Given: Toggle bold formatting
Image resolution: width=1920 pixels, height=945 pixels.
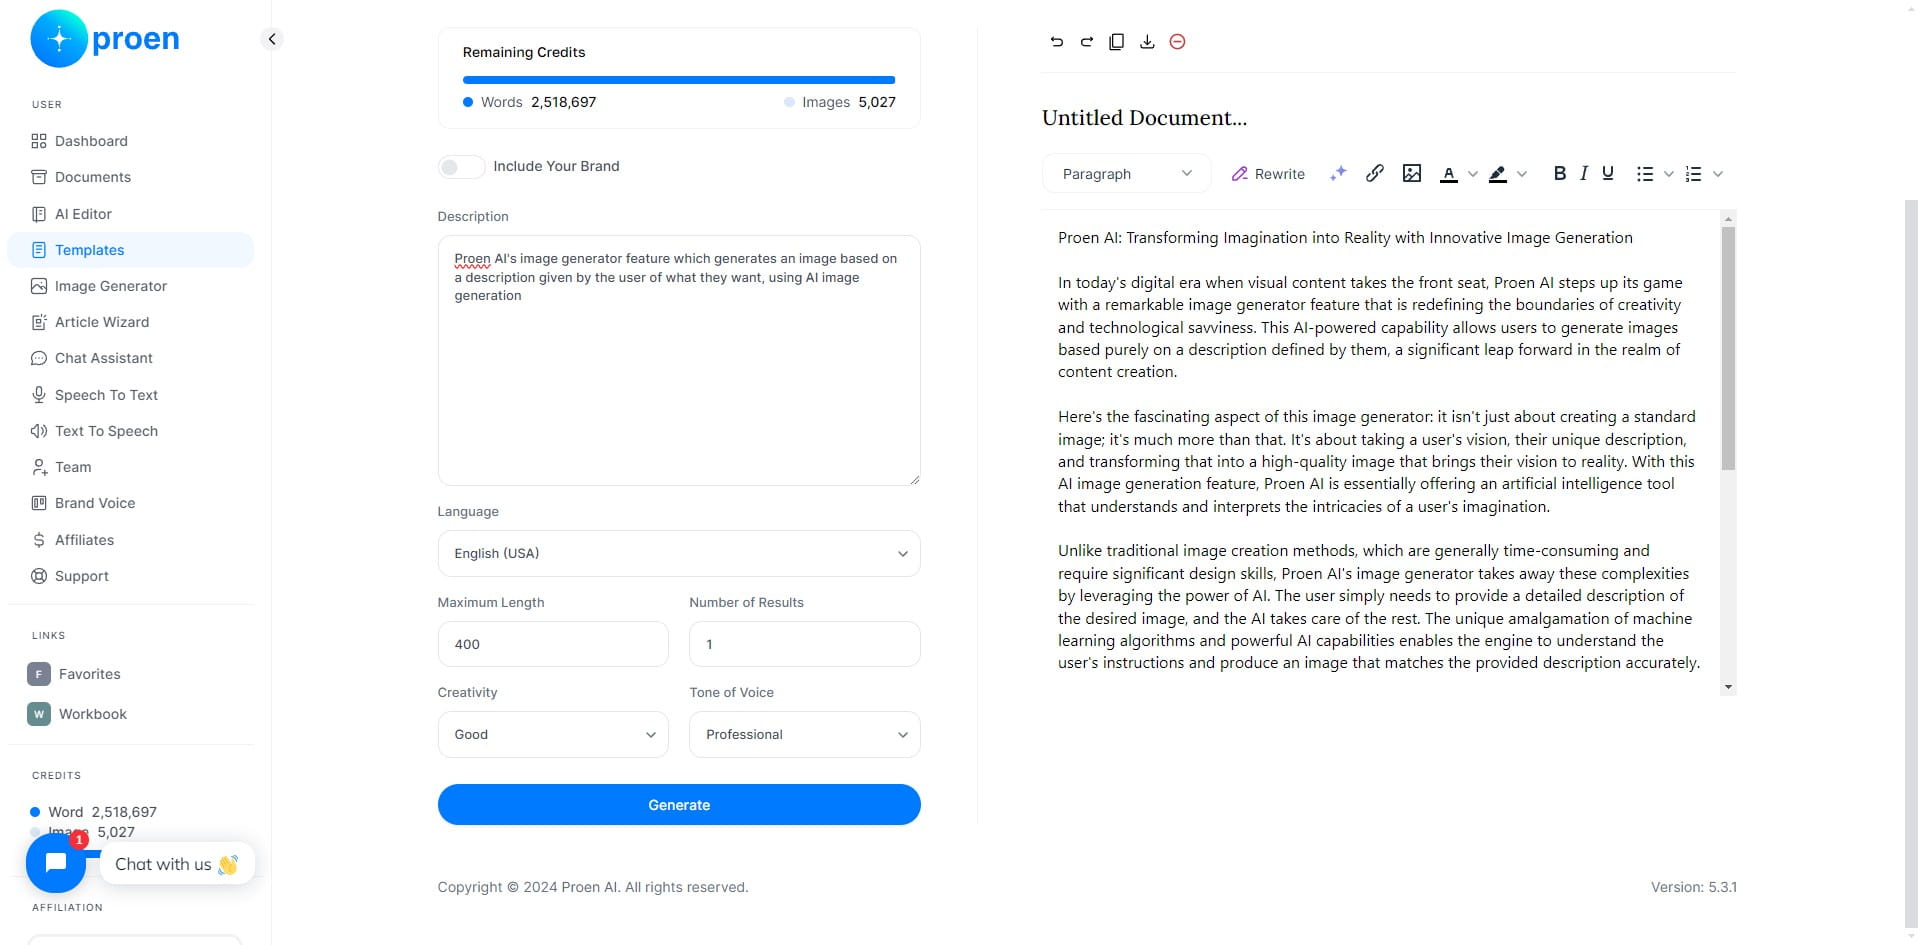Looking at the screenshot, I should coord(1559,173).
